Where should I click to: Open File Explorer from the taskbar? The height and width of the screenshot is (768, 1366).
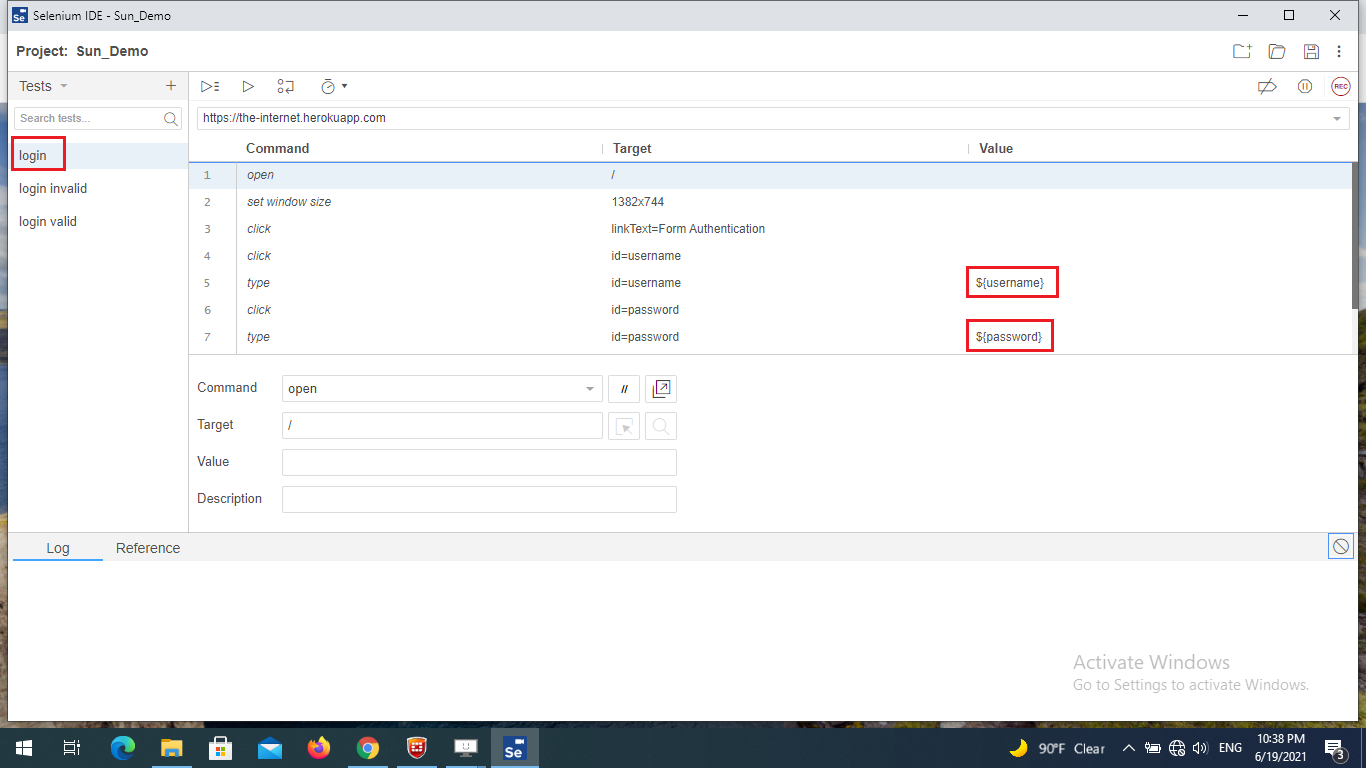[172, 748]
